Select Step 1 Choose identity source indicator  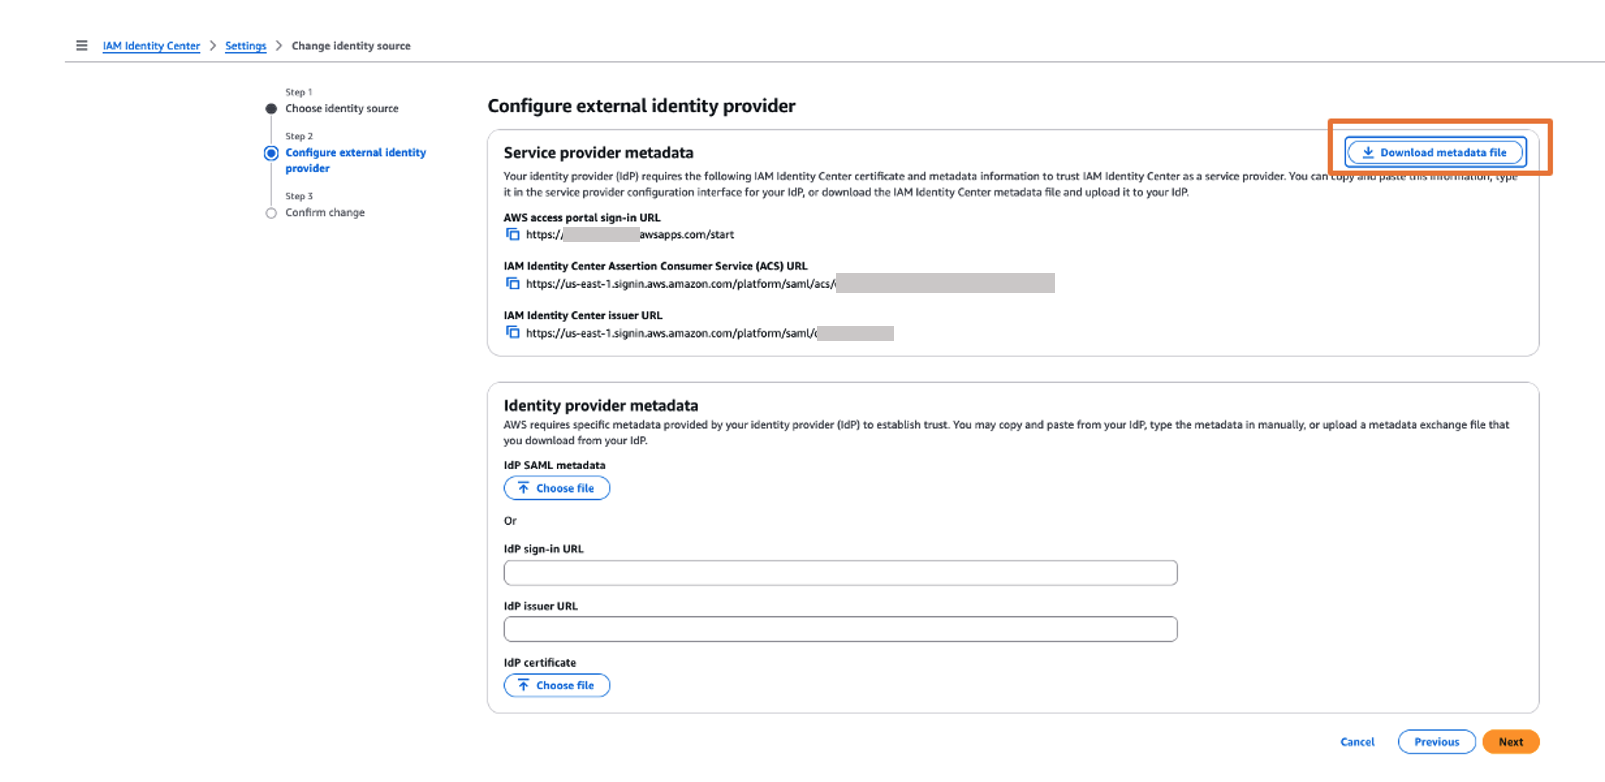click(270, 108)
